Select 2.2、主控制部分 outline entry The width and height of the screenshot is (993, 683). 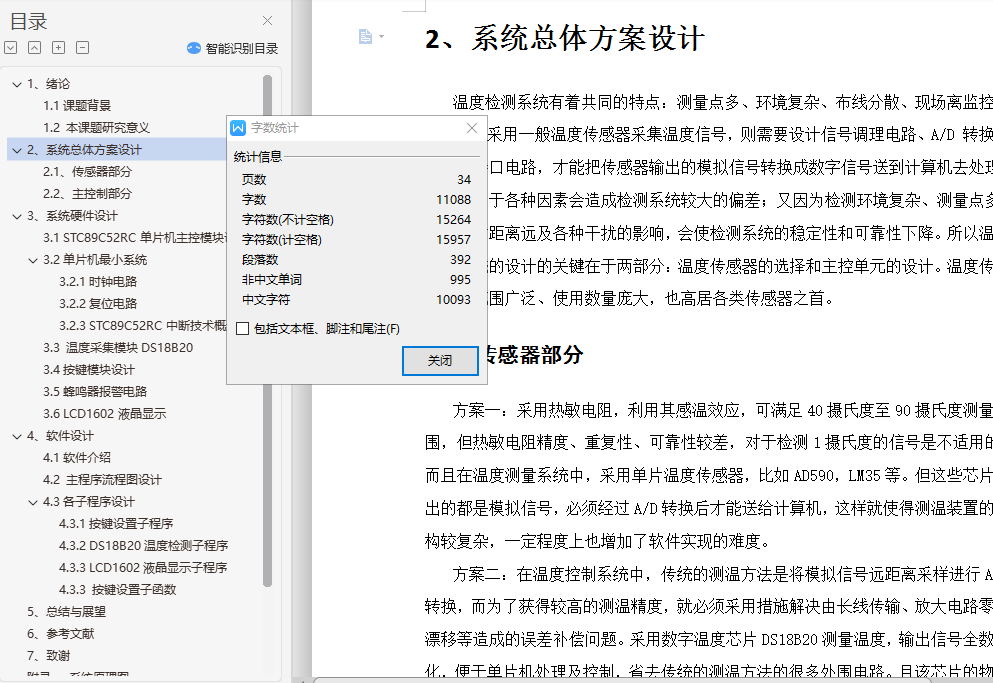click(x=87, y=194)
